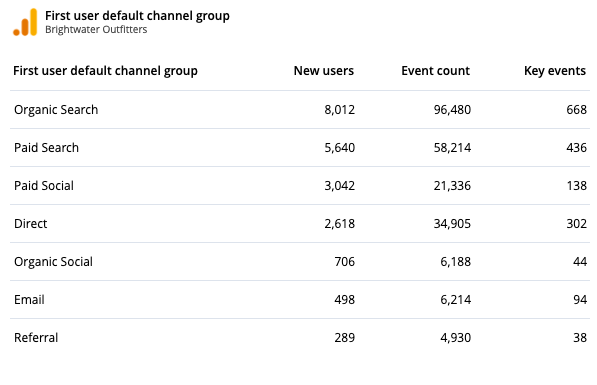Click the event count value 6,214
The width and height of the screenshot is (597, 385).
(x=456, y=300)
